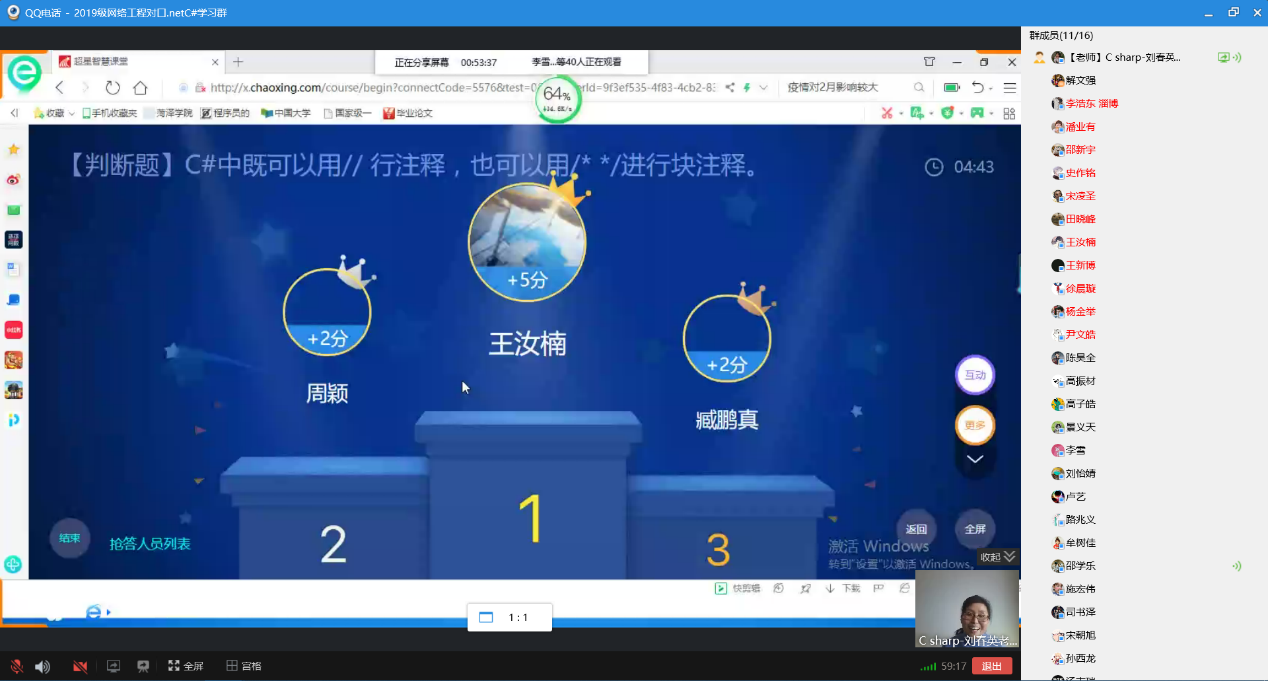Click the screen share icon in call bar
This screenshot has height=681, width=1268.
click(x=113, y=666)
